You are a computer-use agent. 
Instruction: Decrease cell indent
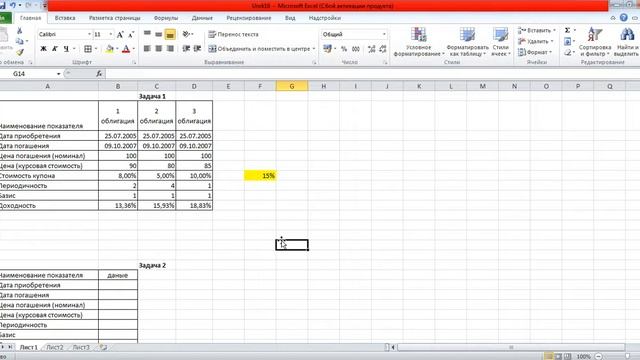(186, 49)
